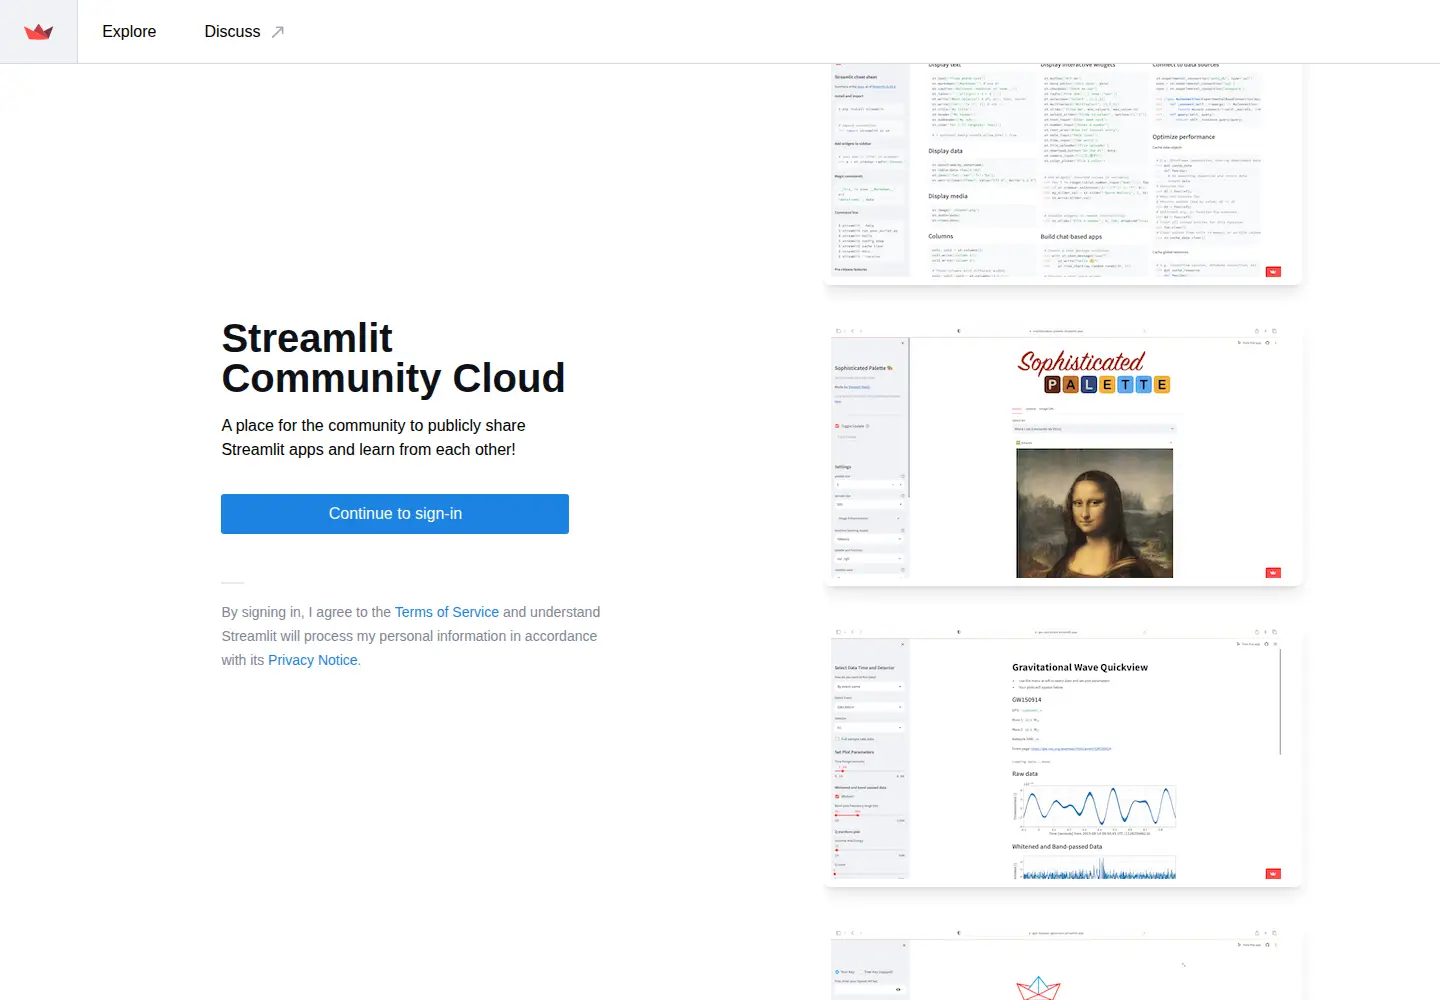Open the Privacy Notice link

click(x=313, y=660)
